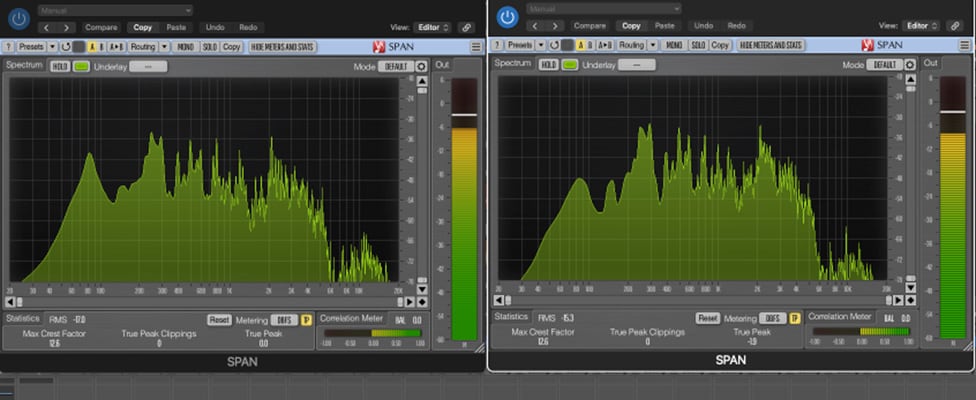Go to previous preset in right window
The image size is (976, 400).
coord(535,26)
